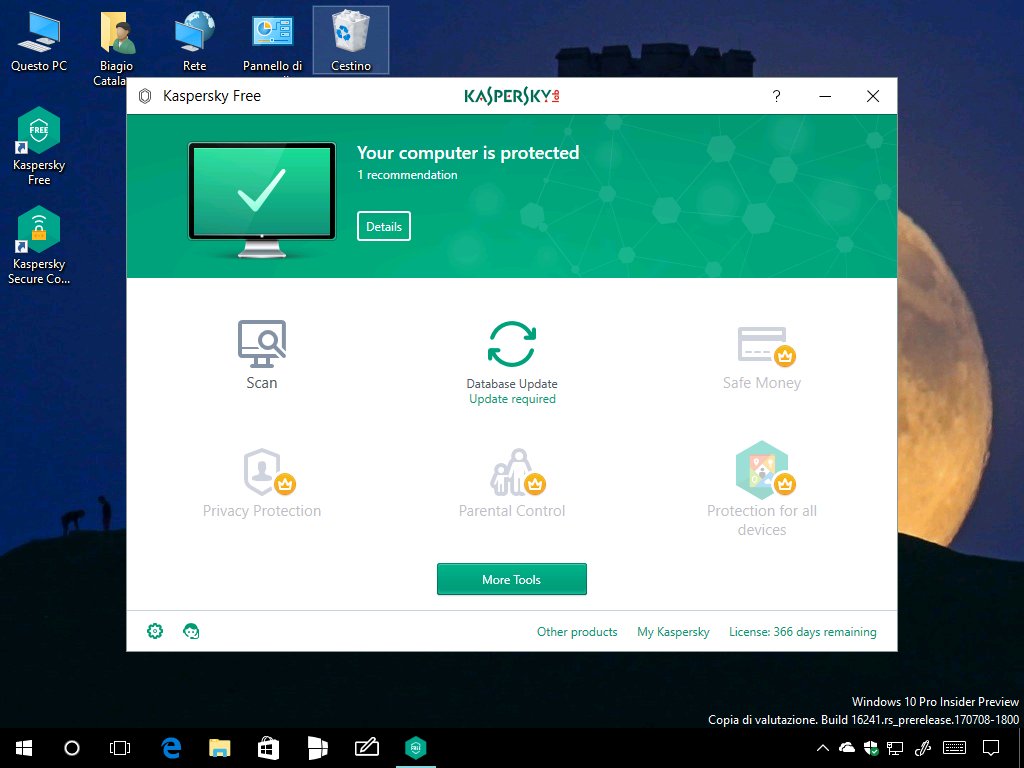Minimize the Kaspersky Free window
The image size is (1024, 768).
[825, 96]
